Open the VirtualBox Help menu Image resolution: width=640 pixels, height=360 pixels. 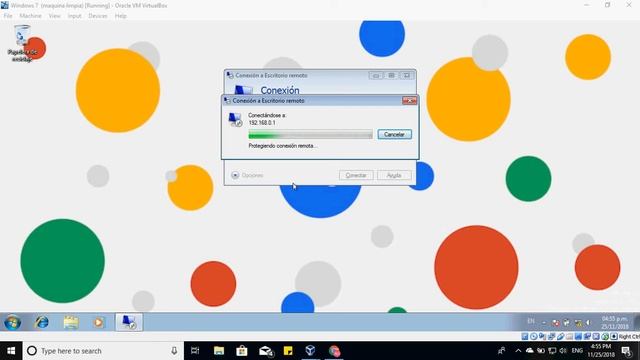coord(120,16)
